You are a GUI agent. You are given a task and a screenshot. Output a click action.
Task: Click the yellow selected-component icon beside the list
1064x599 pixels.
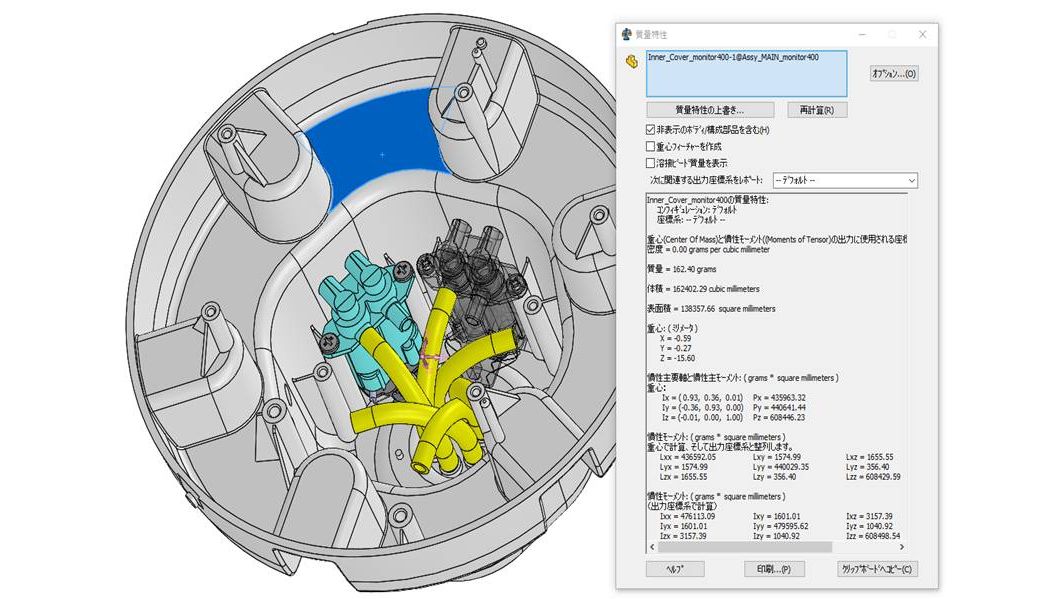tap(632, 62)
